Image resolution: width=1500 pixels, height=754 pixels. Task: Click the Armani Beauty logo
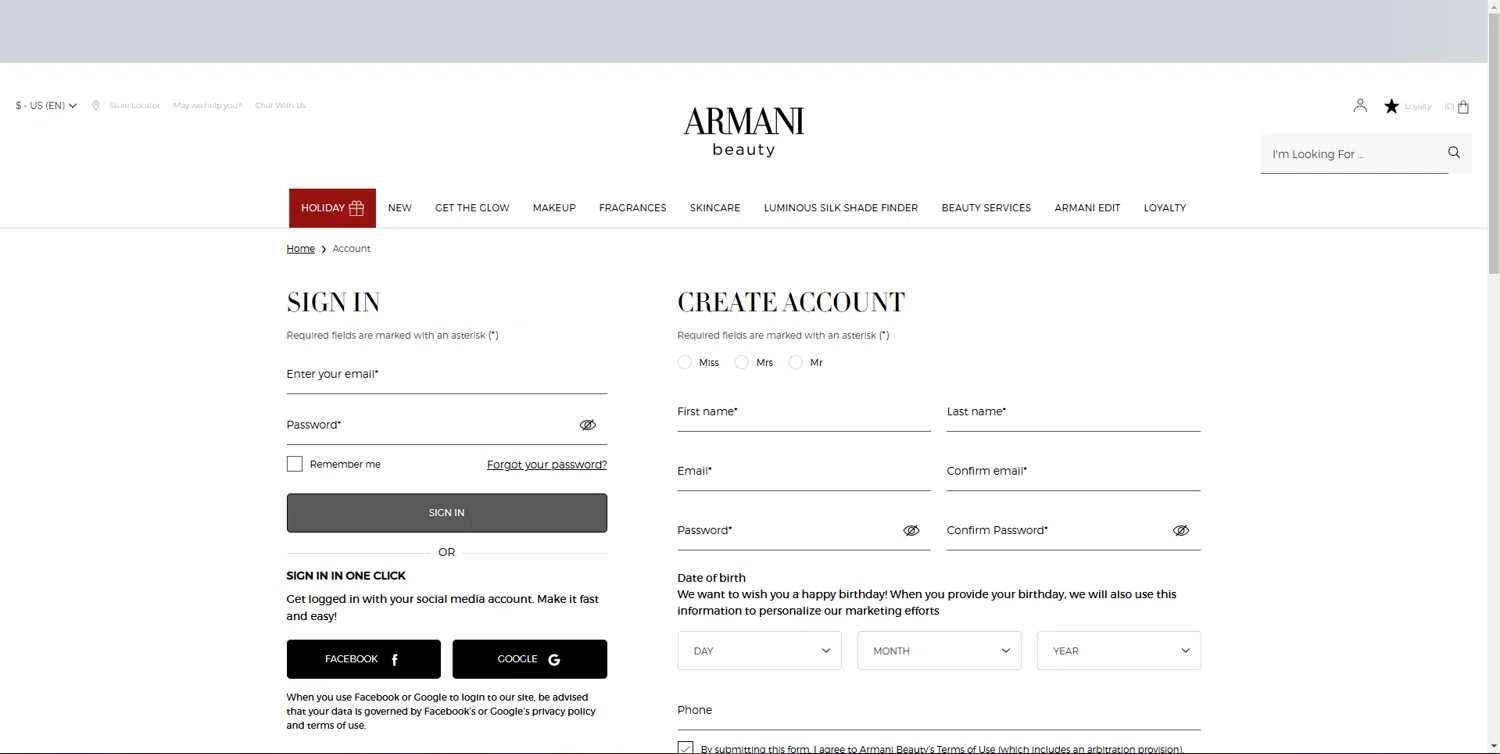click(x=744, y=131)
